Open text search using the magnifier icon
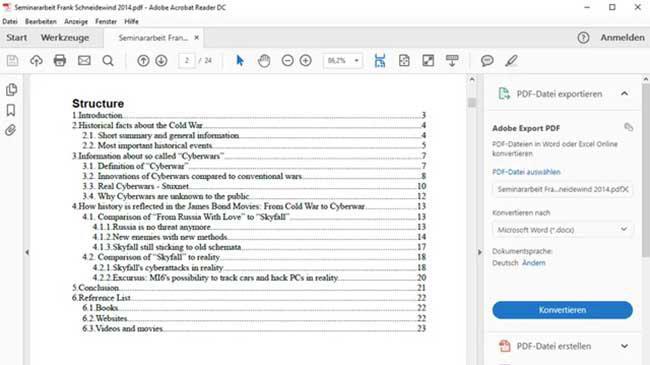This screenshot has width=650, height=365. click(108, 61)
